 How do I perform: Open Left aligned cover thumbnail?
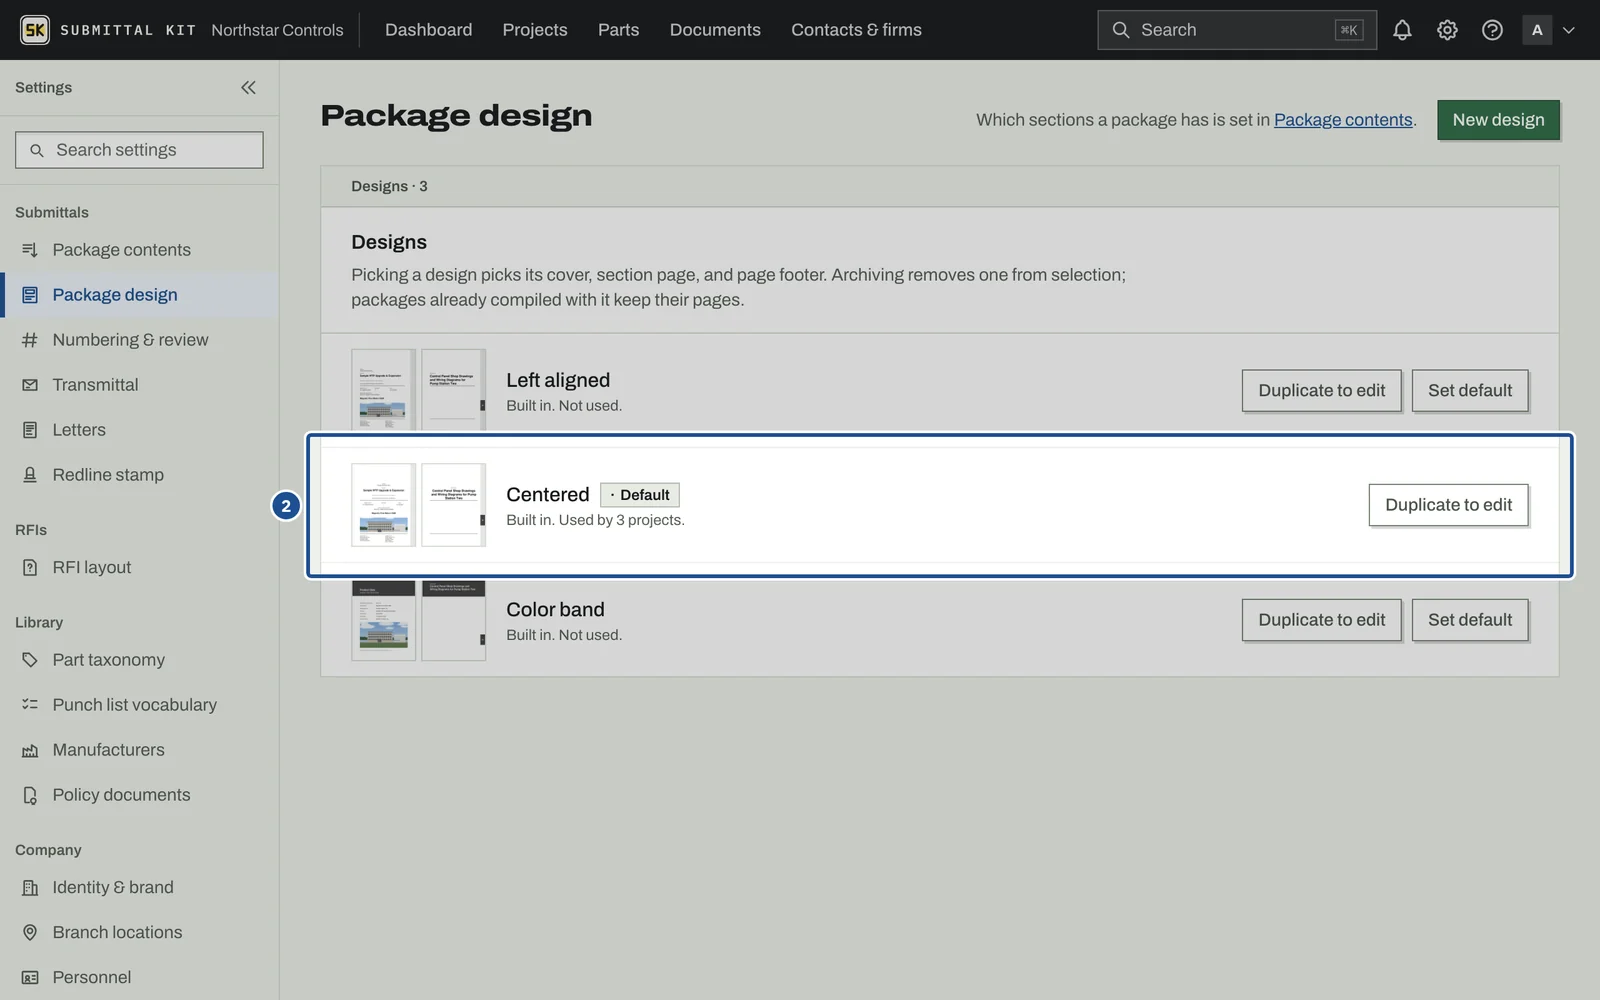(383, 390)
